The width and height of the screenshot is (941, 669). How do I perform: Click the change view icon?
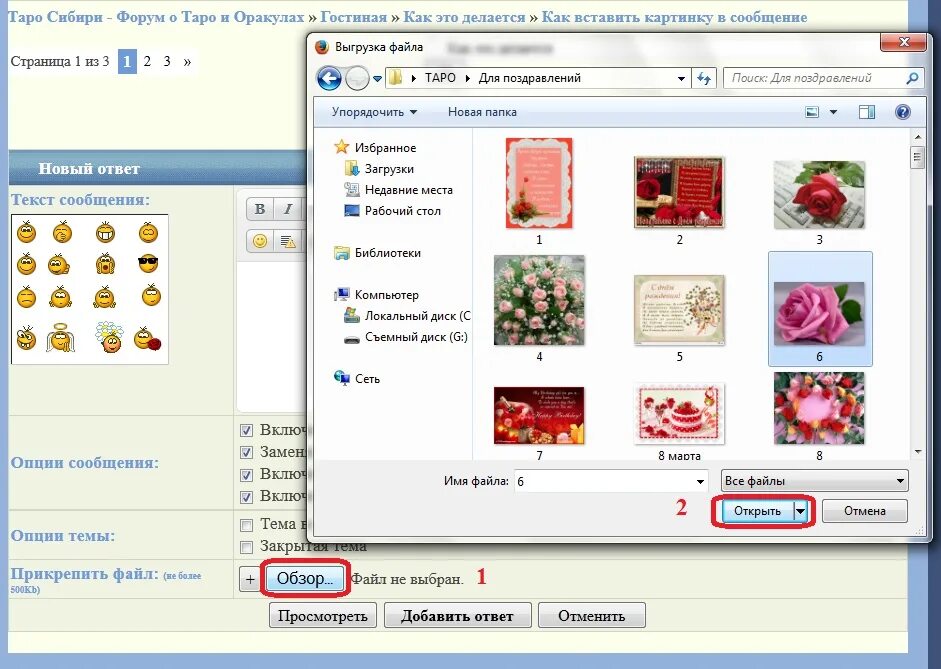coord(812,112)
